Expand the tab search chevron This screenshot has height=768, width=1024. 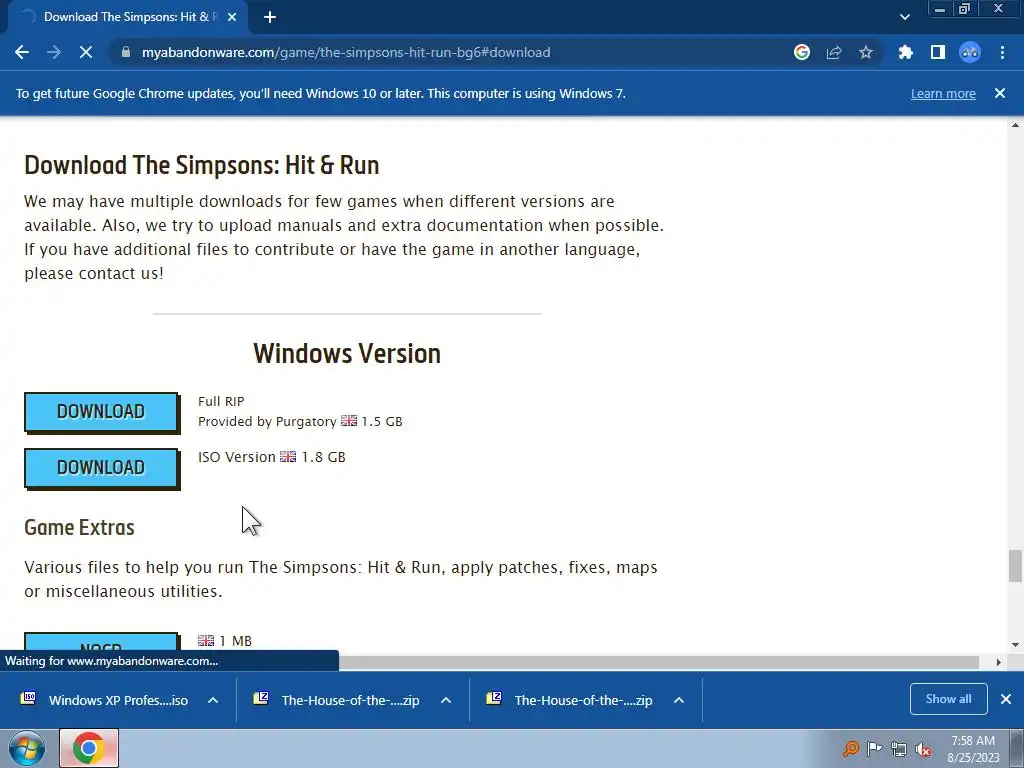[x=904, y=17]
